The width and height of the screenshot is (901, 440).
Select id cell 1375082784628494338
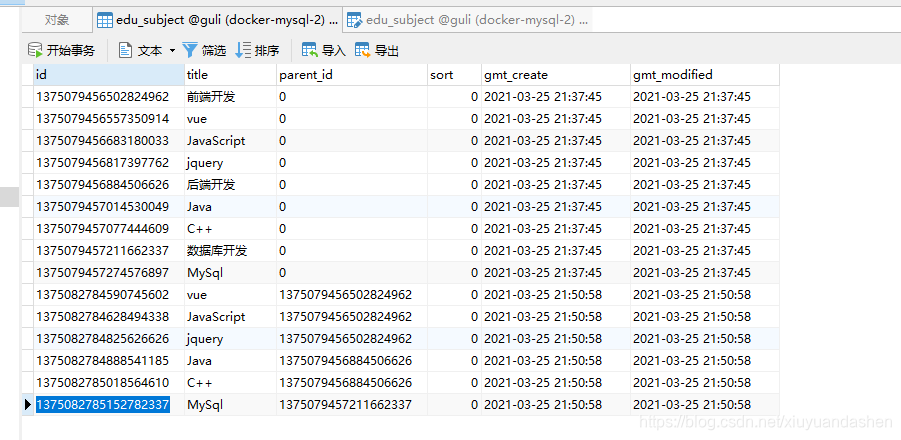click(109, 317)
